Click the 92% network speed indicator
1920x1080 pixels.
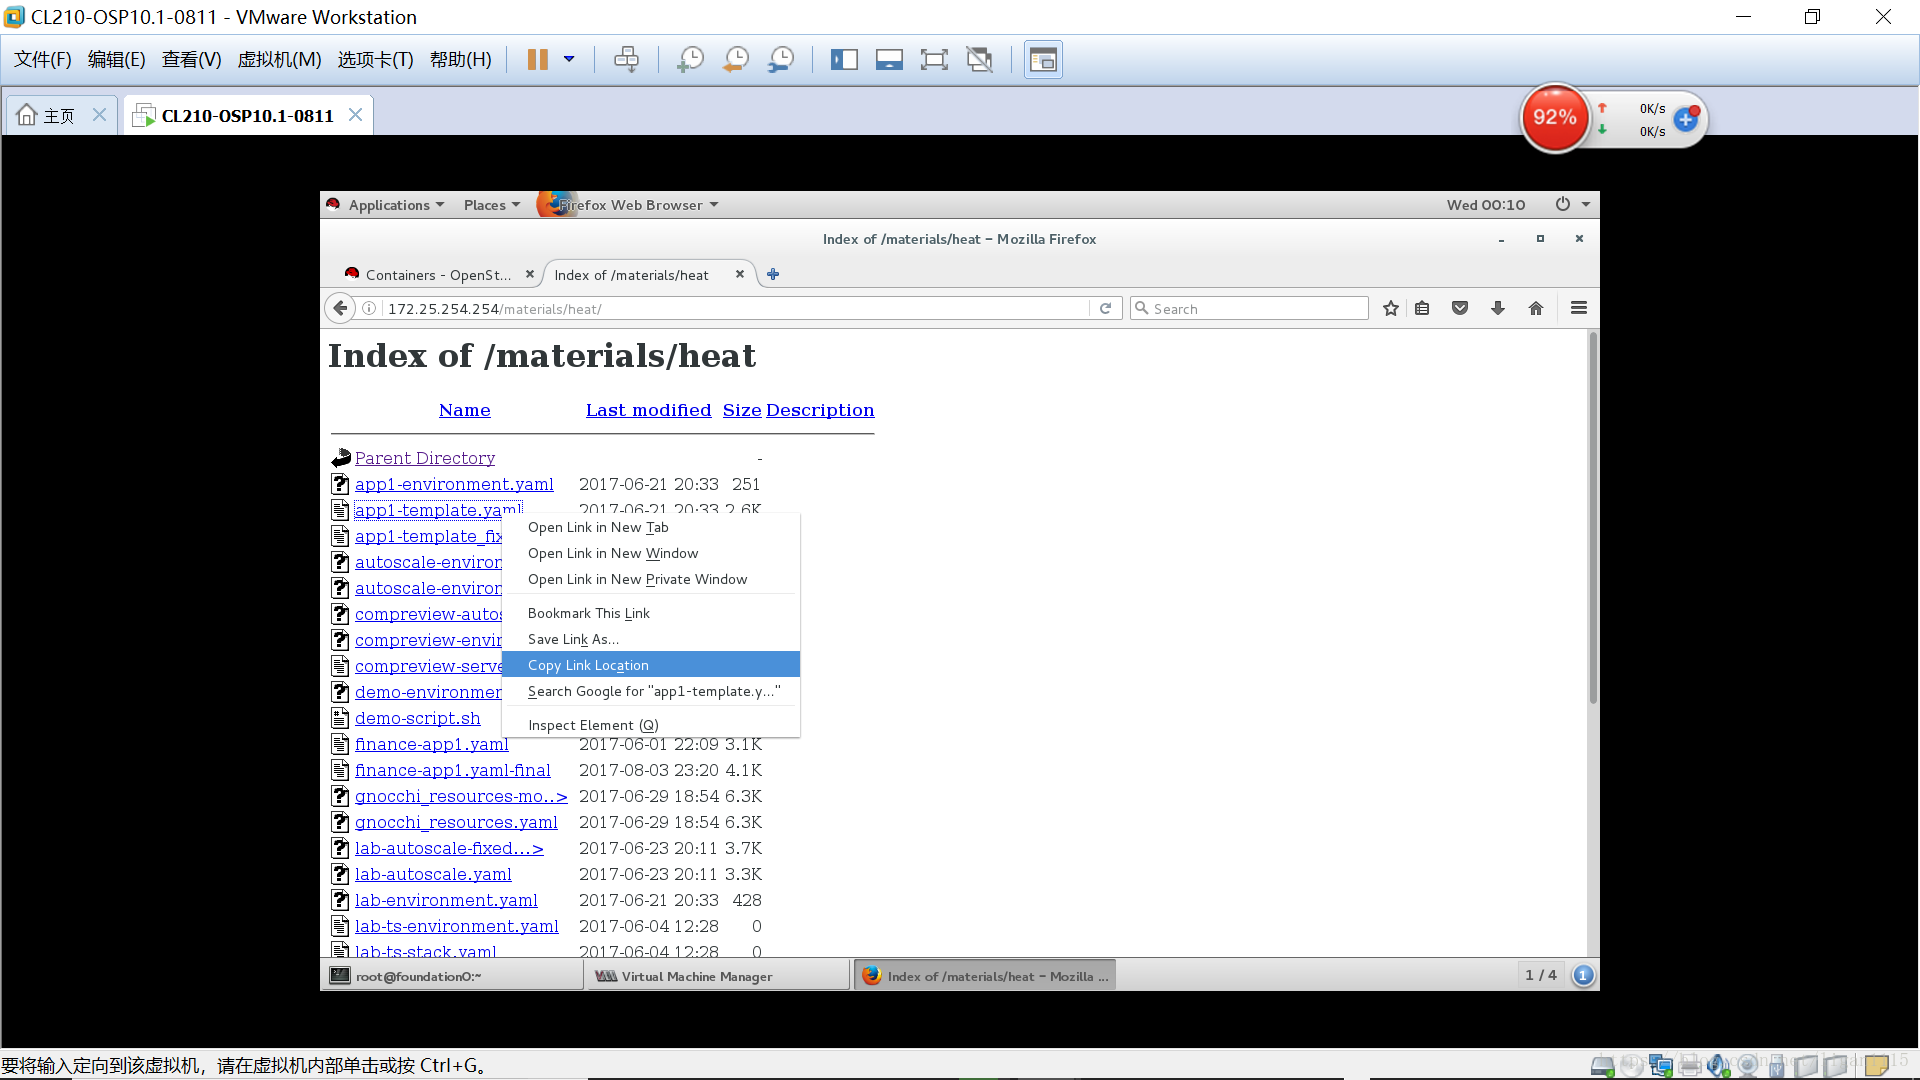(1555, 118)
